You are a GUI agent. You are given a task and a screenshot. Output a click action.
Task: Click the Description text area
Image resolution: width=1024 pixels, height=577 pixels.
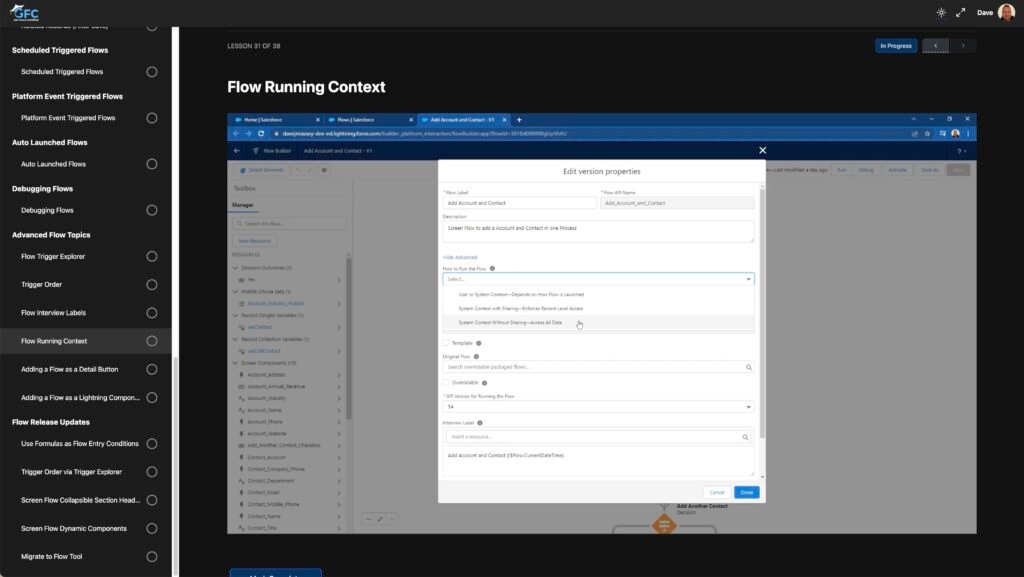(598, 232)
